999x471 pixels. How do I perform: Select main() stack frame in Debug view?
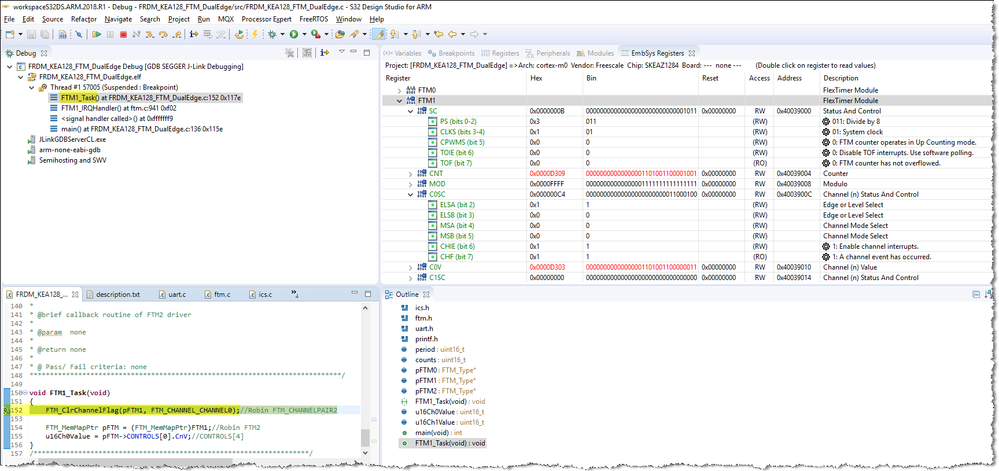point(135,129)
